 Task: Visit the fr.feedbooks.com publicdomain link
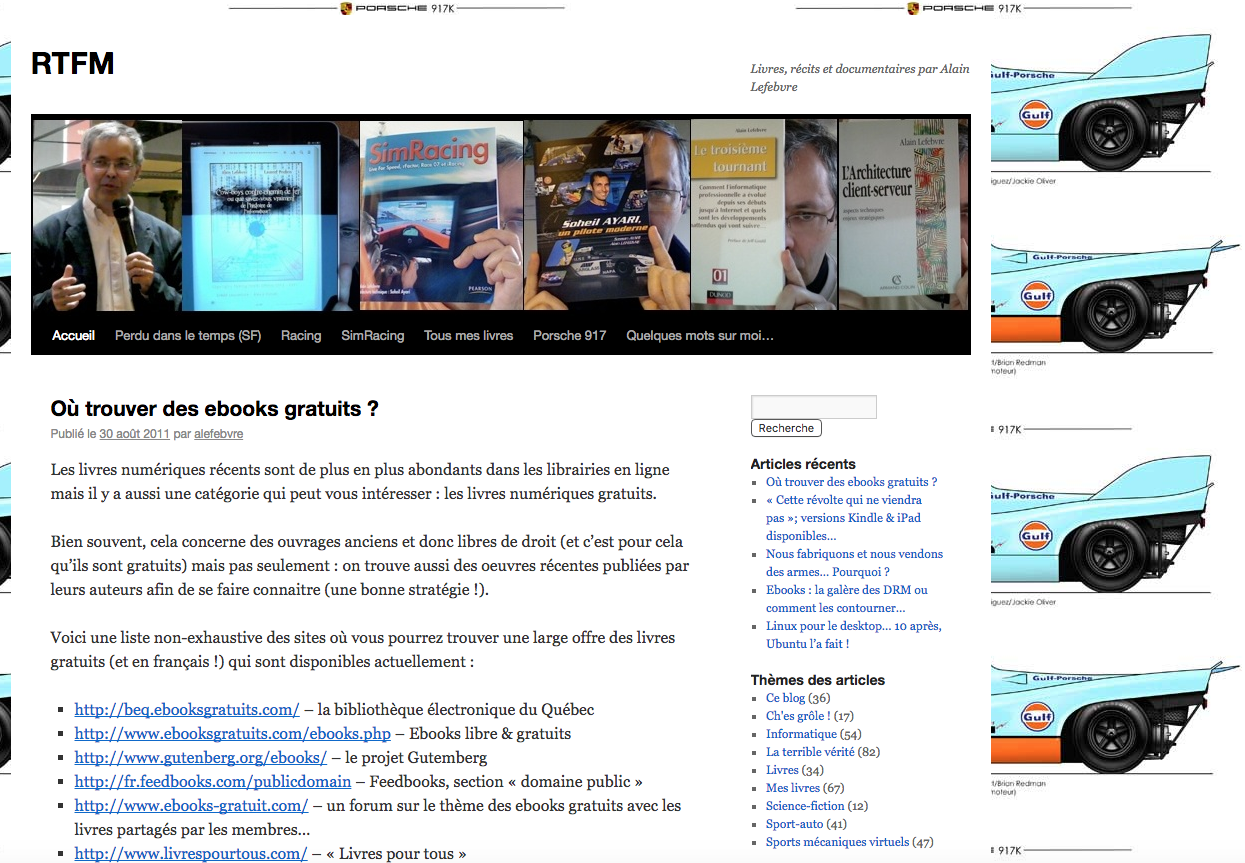(213, 782)
